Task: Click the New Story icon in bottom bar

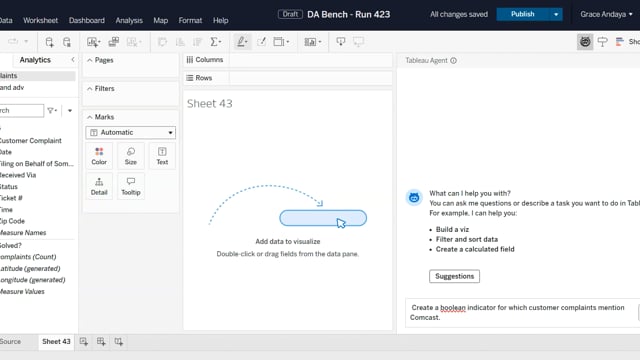Action: [119, 342]
